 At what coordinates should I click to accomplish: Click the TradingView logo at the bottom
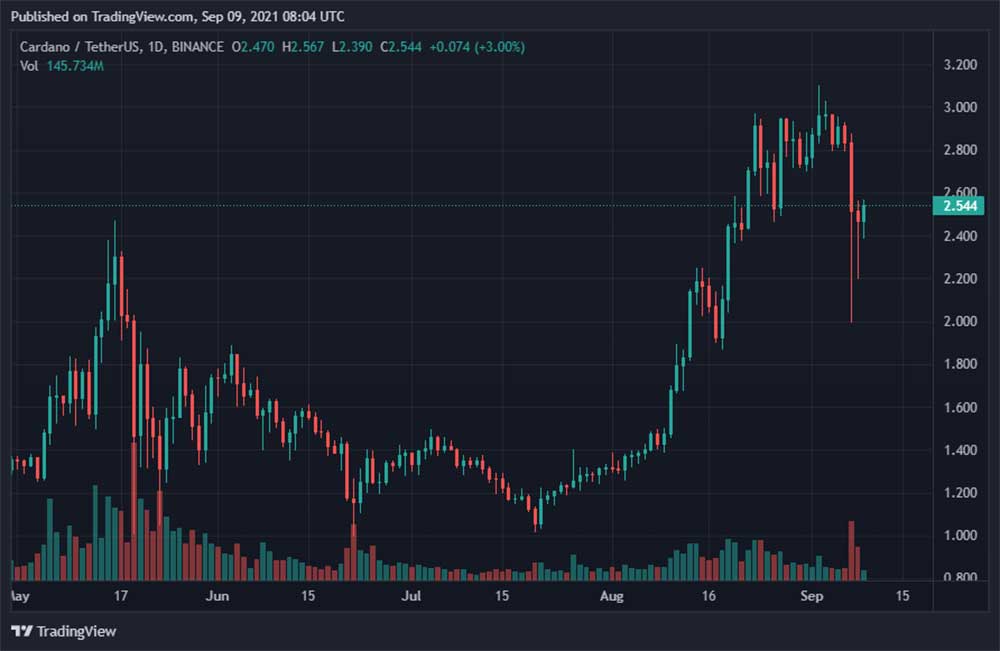point(64,631)
